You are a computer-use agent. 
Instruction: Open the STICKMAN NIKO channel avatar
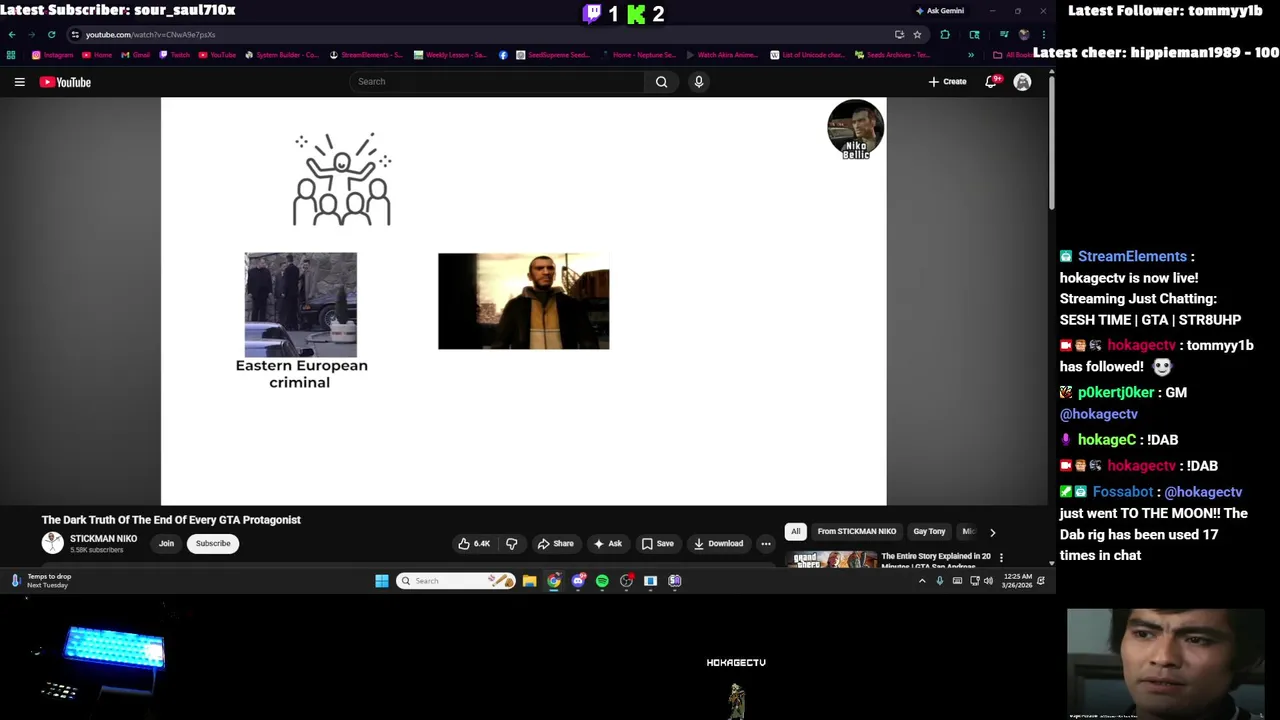52,543
